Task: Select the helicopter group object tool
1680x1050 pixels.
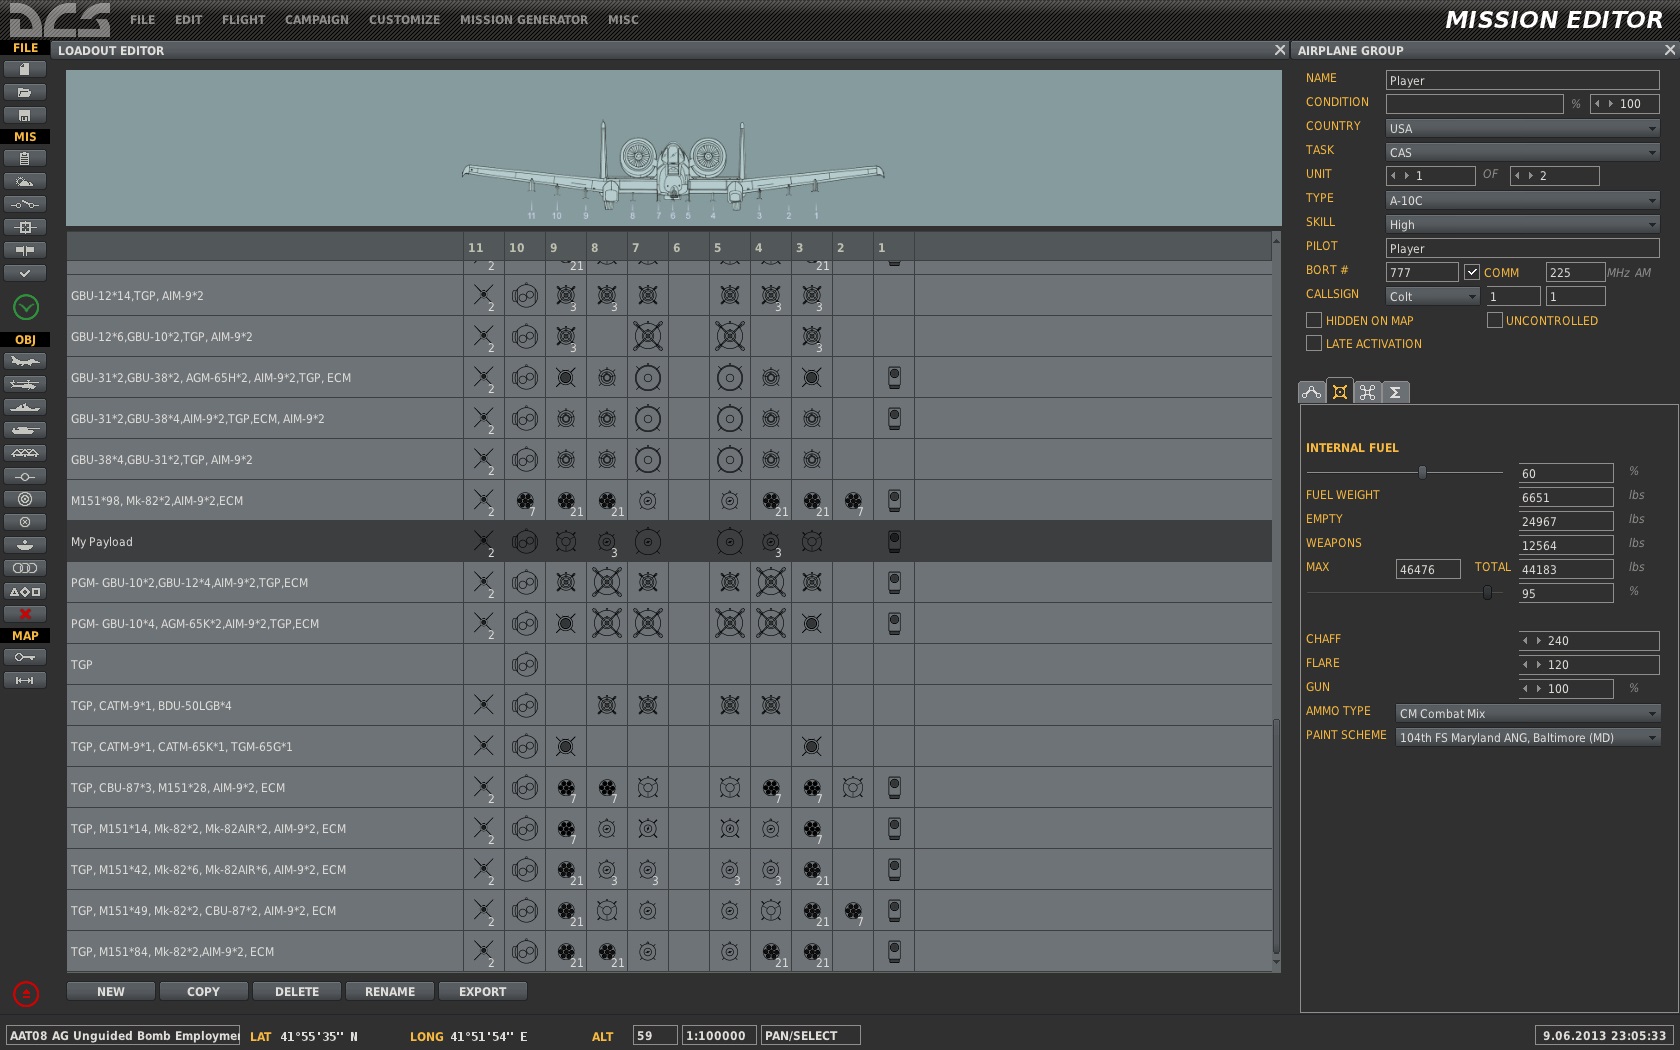Action: click(x=25, y=384)
